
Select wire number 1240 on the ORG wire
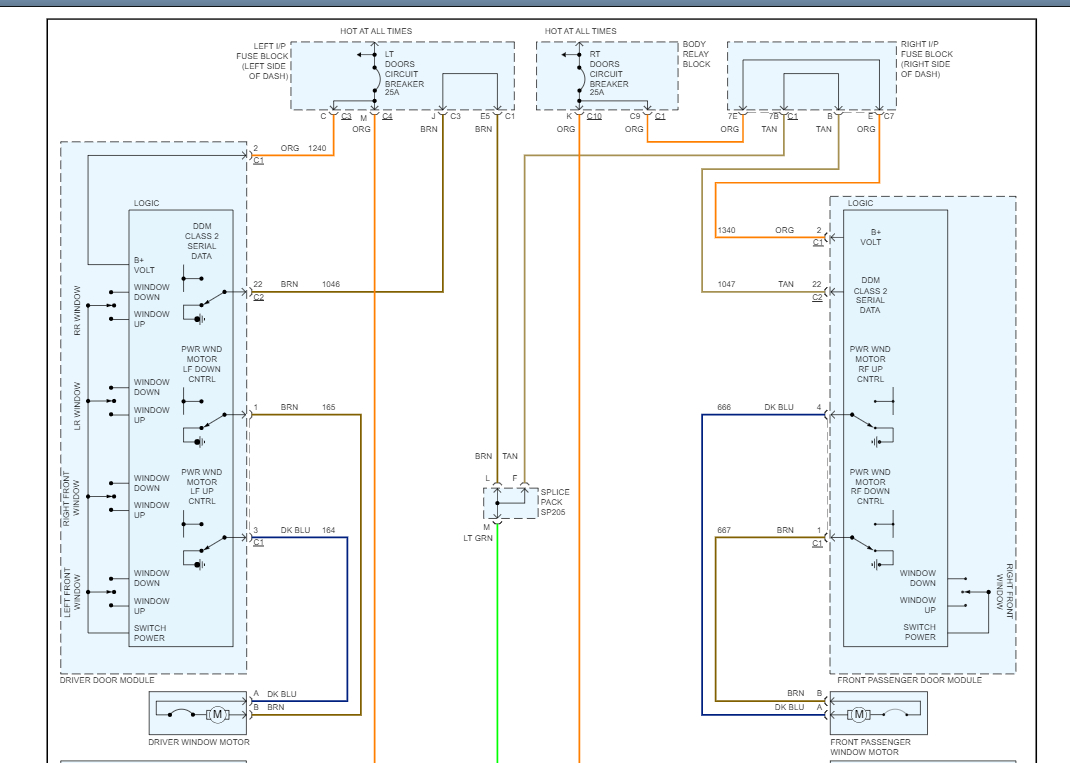pyautogui.click(x=317, y=148)
